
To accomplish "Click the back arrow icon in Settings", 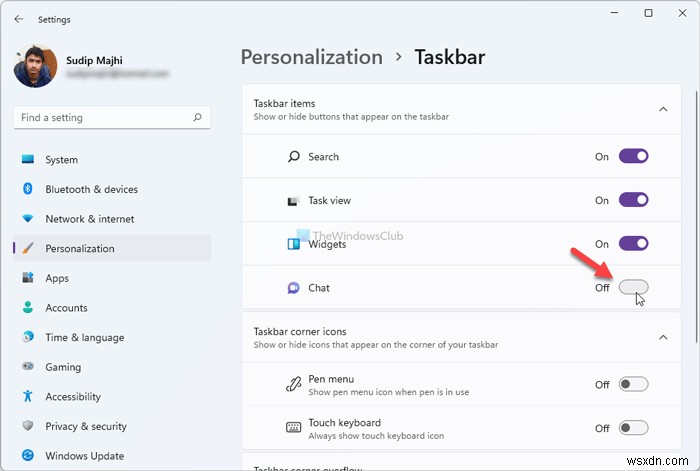I will click(19, 18).
